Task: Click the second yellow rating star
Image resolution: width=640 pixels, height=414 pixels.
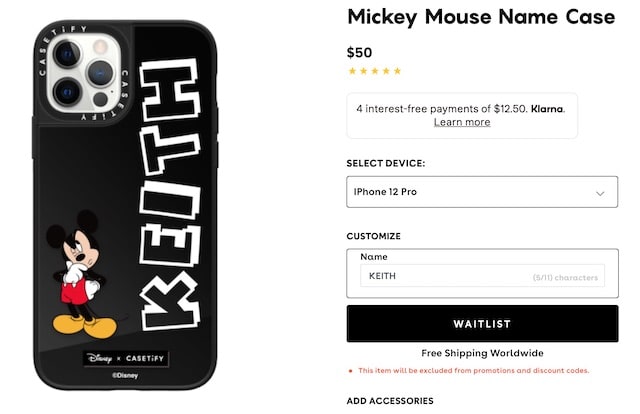Action: point(364,71)
